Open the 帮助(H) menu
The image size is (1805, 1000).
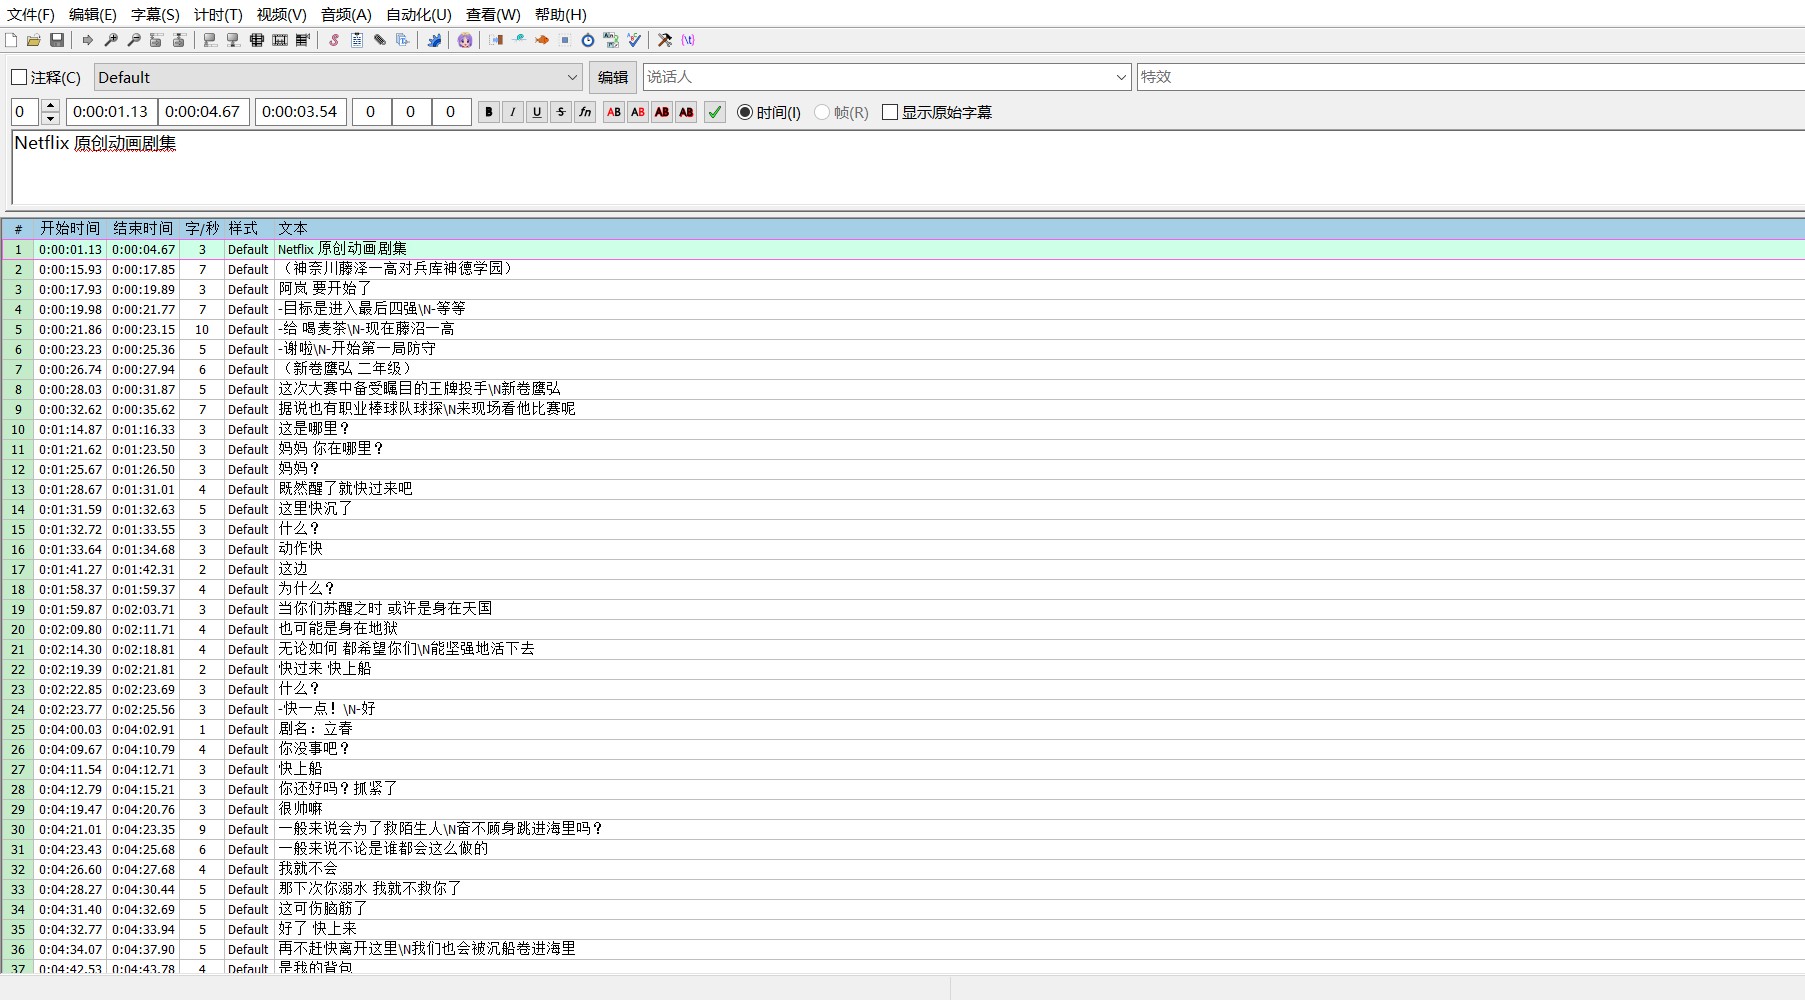(x=560, y=15)
